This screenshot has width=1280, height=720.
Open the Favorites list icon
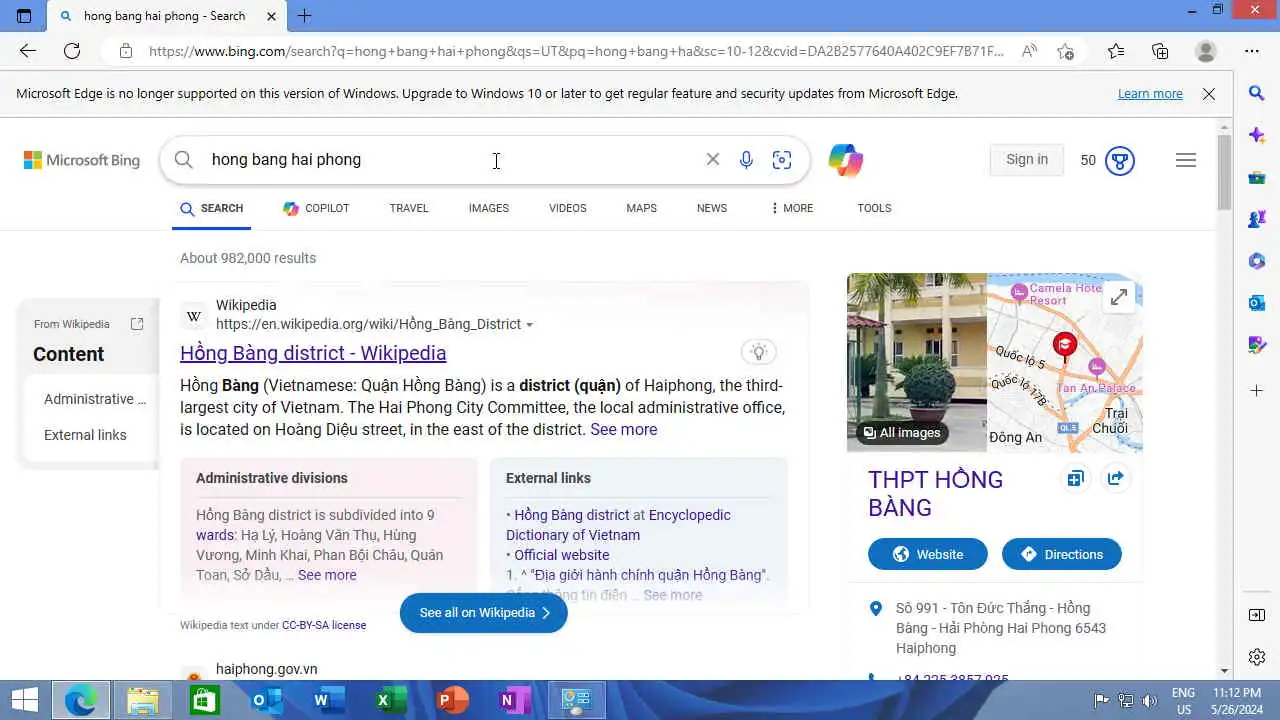pos(1116,51)
